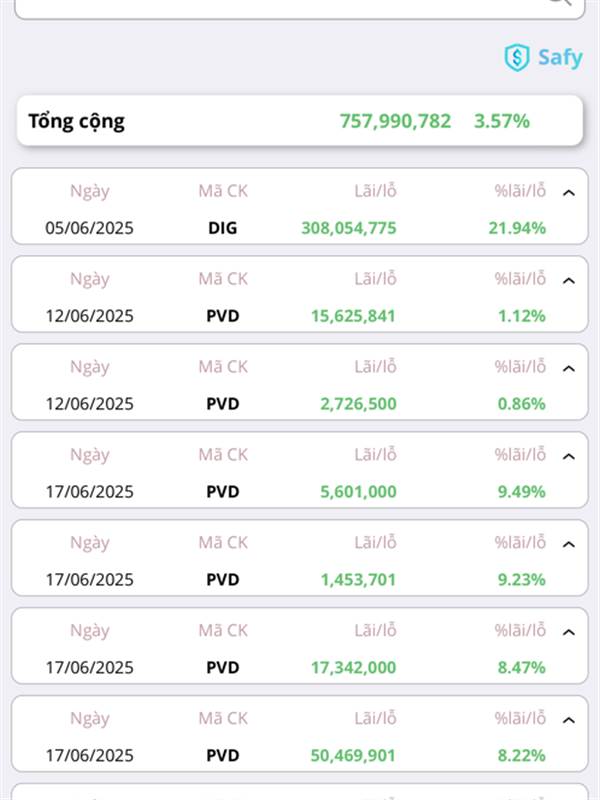Image resolution: width=600 pixels, height=800 pixels.
Task: Select the 05/06/2025 date entry
Action: pos(89,228)
